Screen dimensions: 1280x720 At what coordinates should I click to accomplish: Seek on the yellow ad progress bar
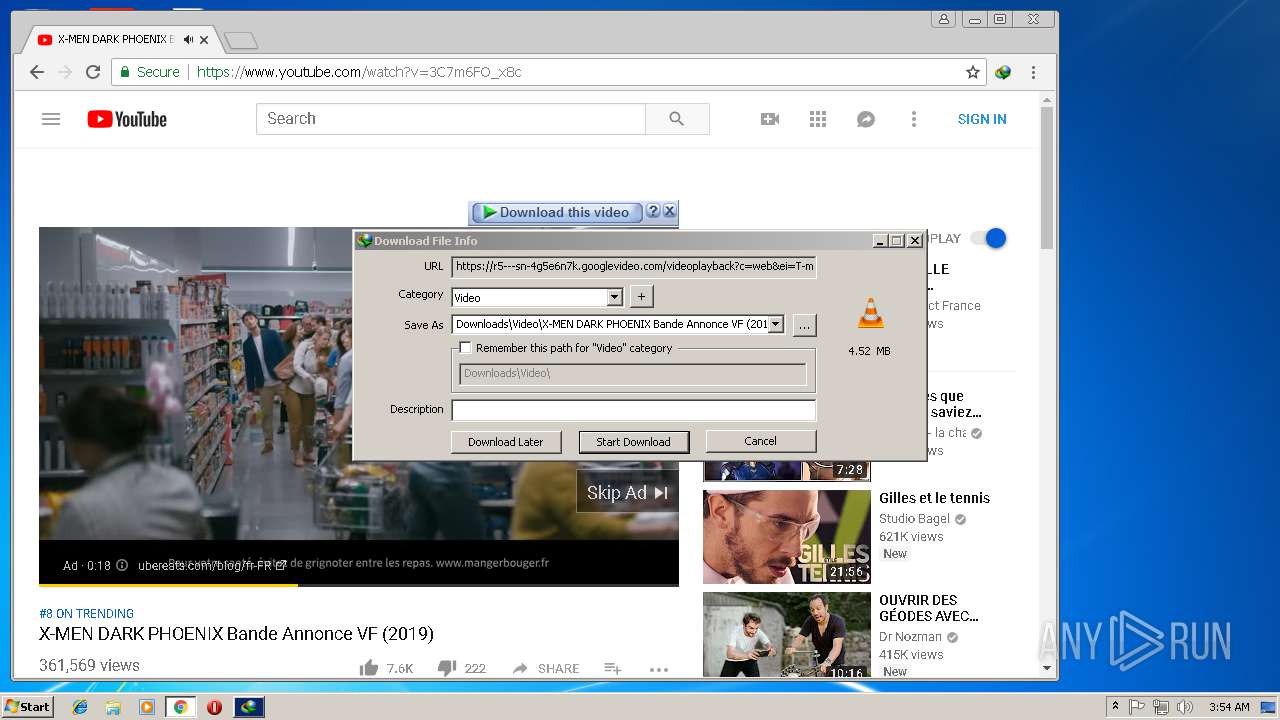[359, 584]
